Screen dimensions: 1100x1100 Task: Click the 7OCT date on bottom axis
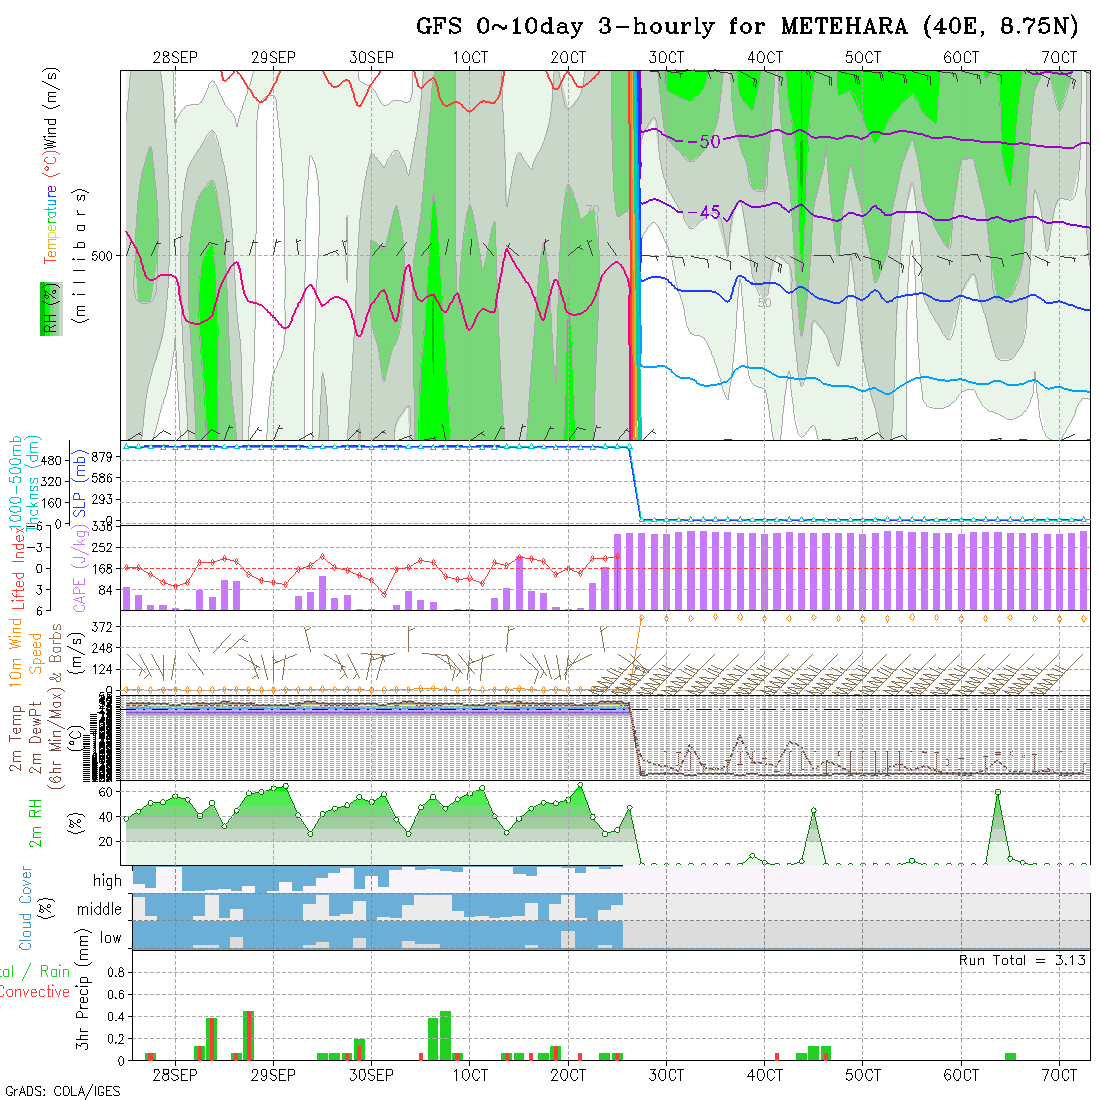[x=1060, y=1075]
